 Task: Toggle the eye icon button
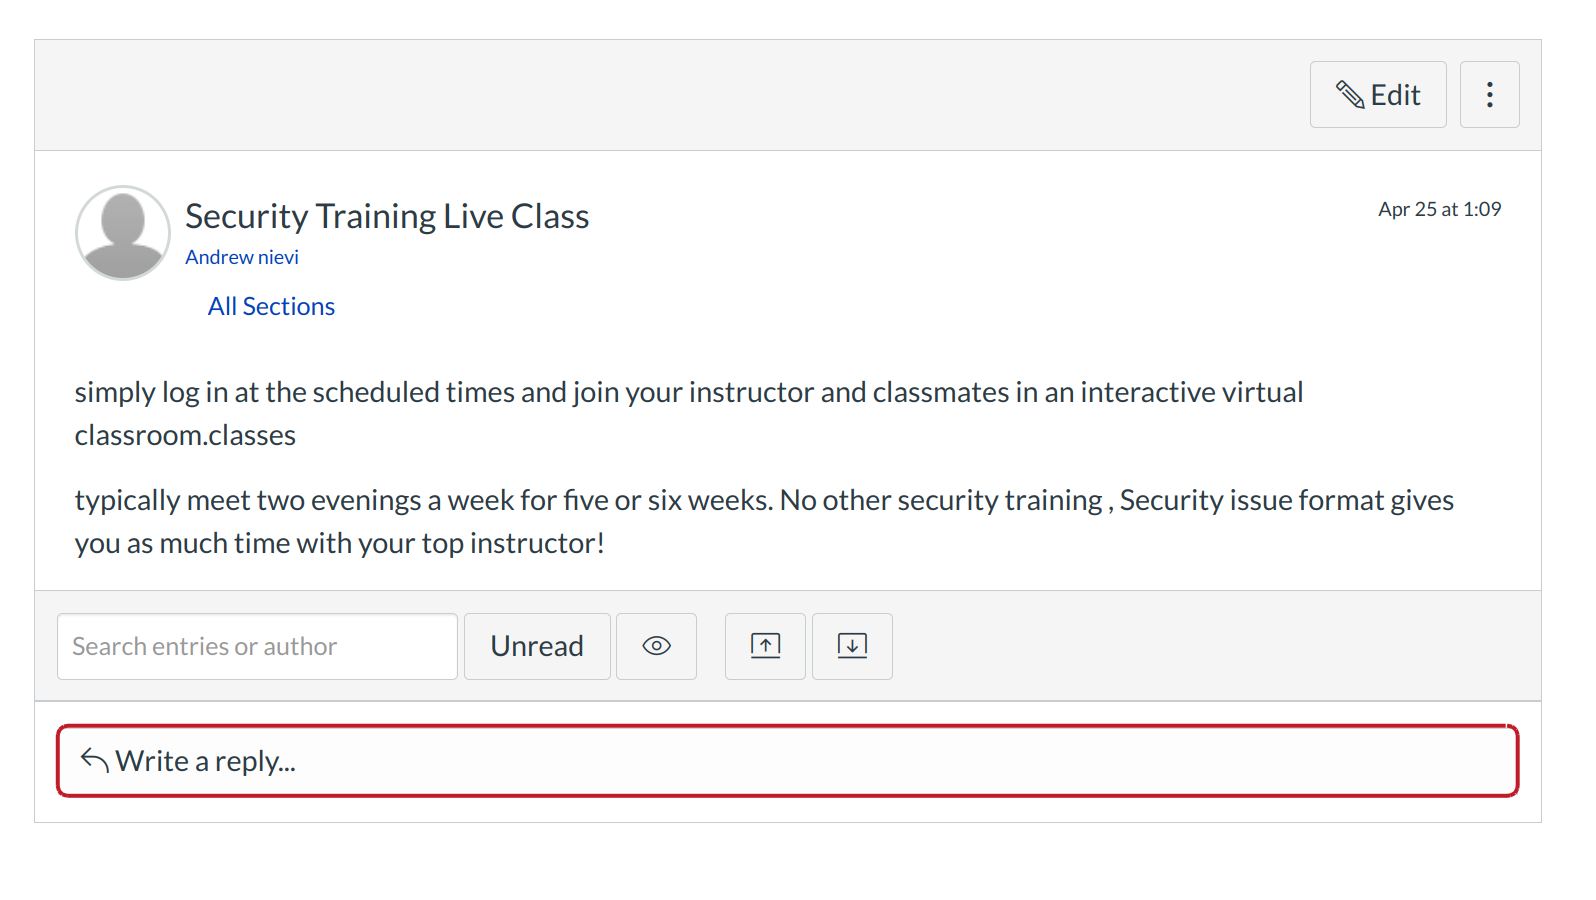(x=656, y=647)
